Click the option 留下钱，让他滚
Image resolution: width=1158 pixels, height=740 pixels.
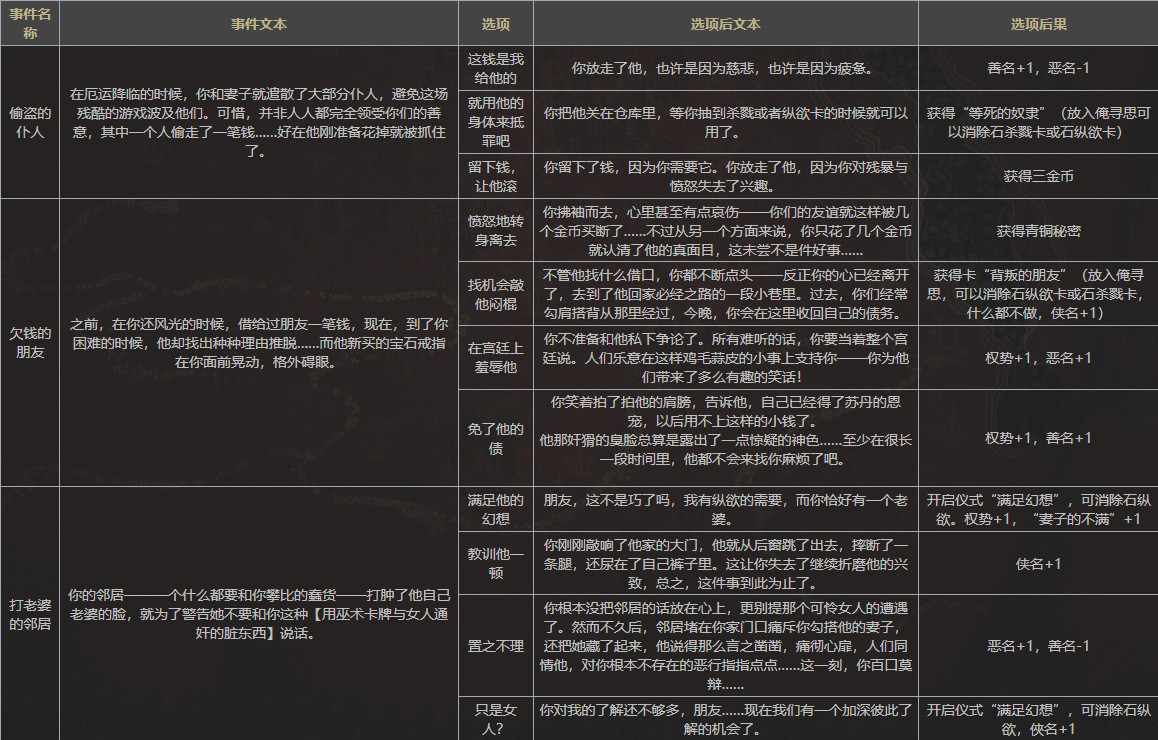pos(495,176)
